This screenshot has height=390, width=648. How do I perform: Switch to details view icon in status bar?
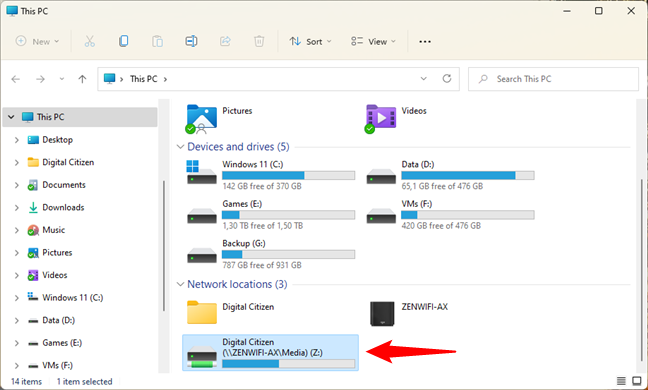pyautogui.click(x=621, y=381)
